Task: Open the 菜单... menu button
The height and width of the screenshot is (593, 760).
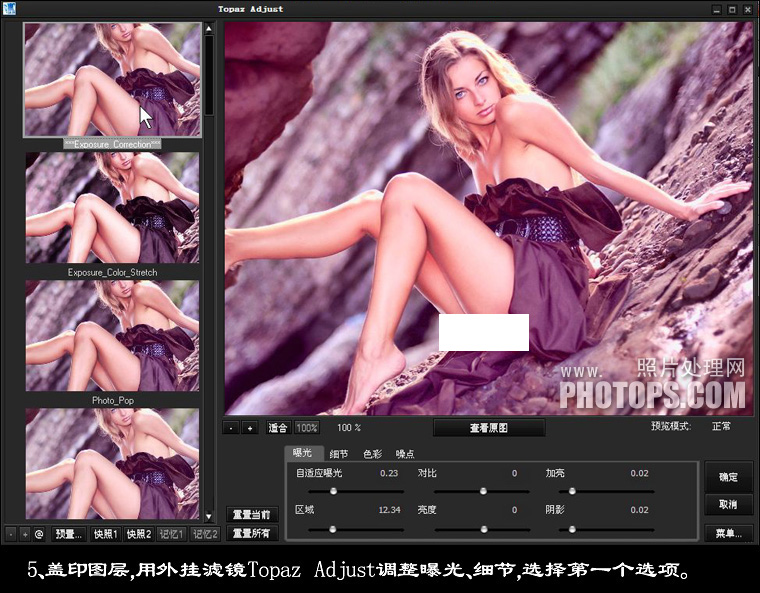Action: coord(728,533)
